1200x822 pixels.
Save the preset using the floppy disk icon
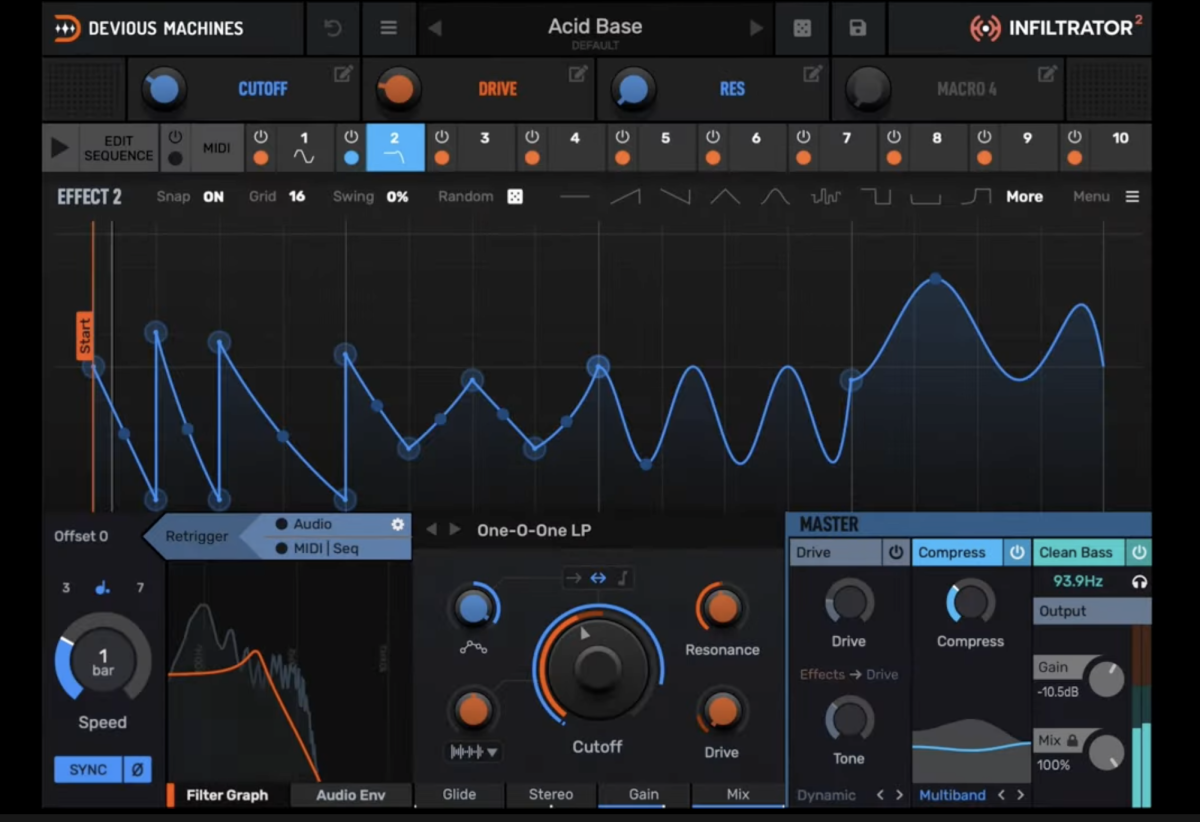(857, 28)
